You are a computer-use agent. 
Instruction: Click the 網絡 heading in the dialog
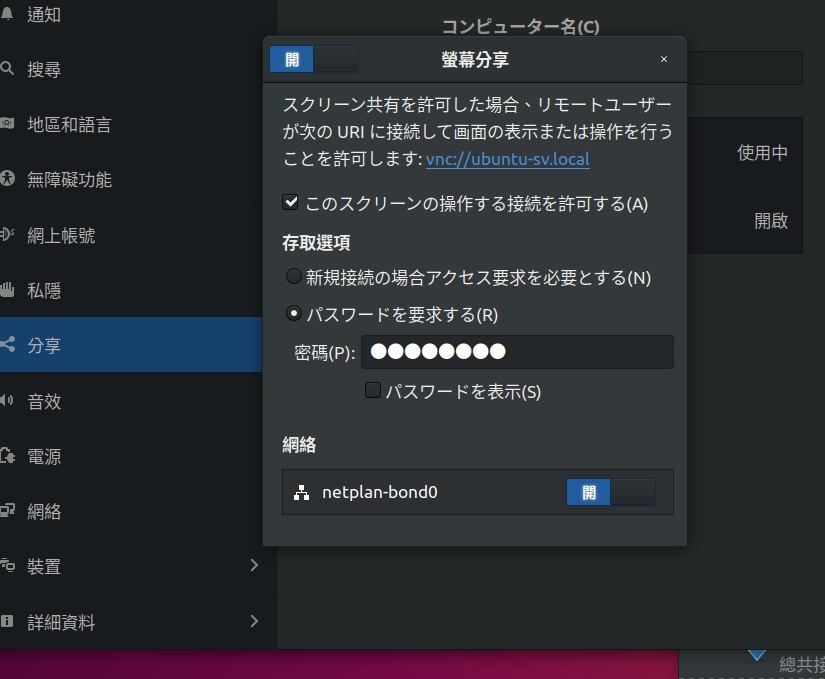(x=299, y=445)
